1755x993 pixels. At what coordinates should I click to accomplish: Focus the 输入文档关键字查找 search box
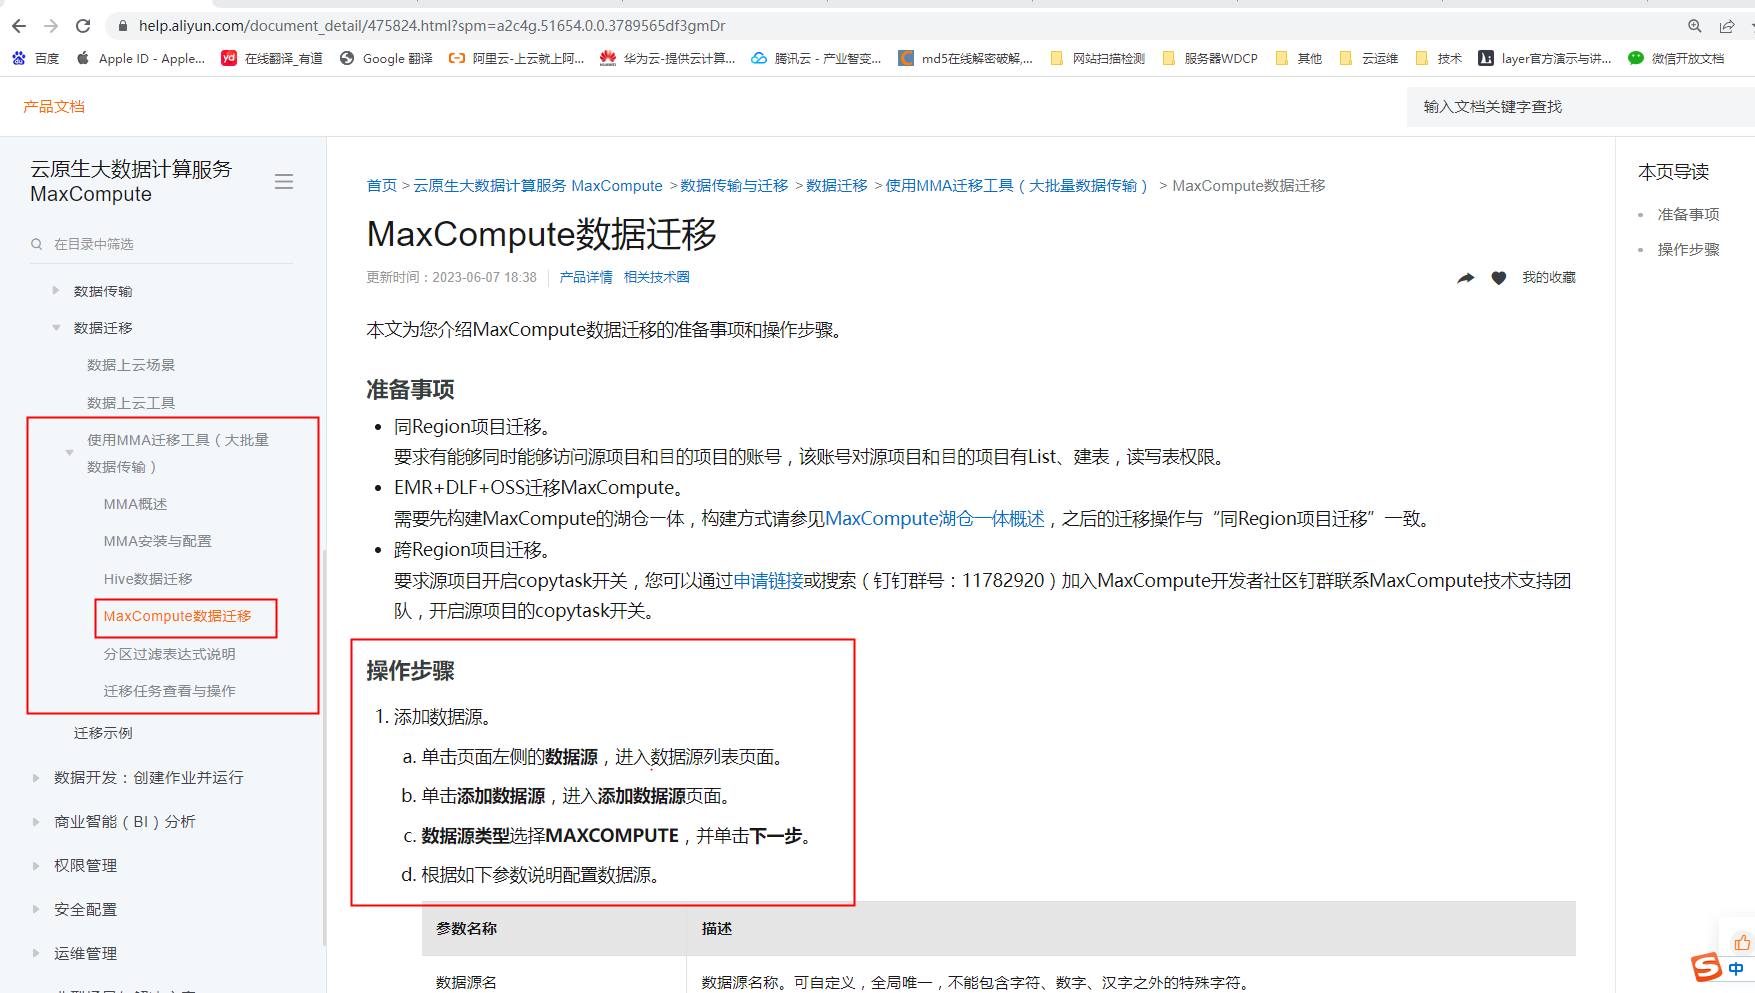click(1581, 107)
